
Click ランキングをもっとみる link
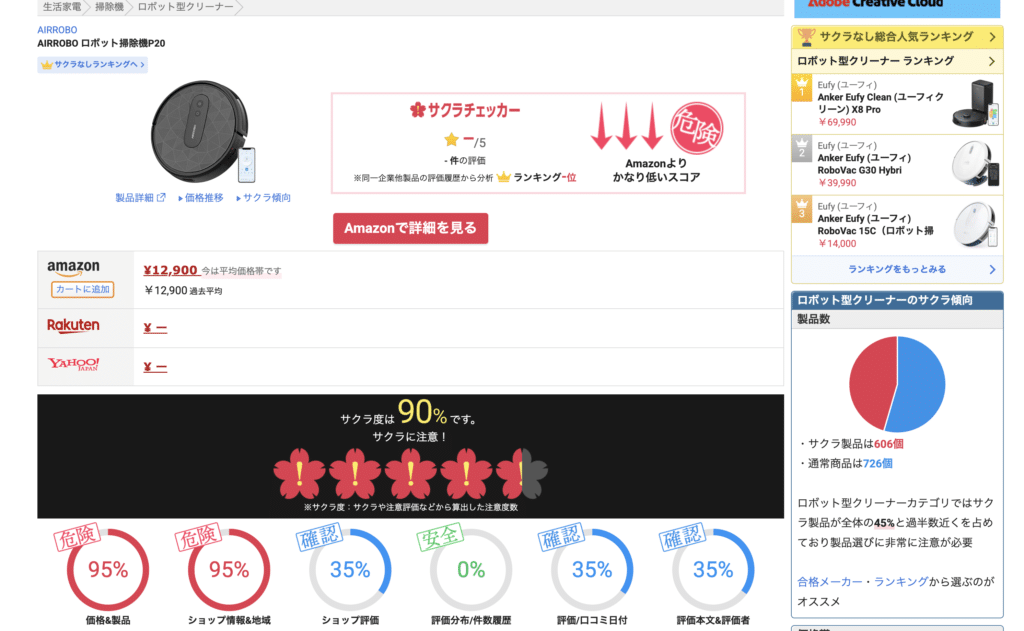pyautogui.click(x=897, y=269)
